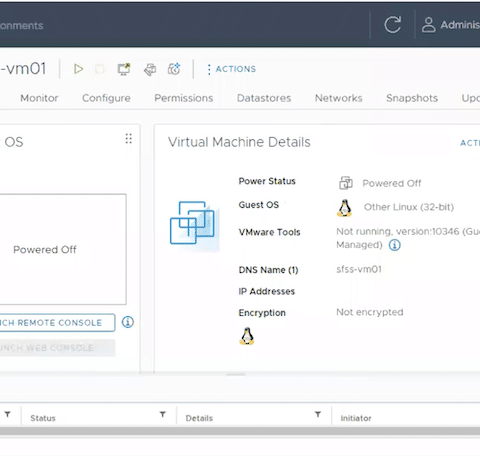The height and width of the screenshot is (456, 480).
Task: Click the disabled Launch Web Console button
Action: (x=57, y=348)
